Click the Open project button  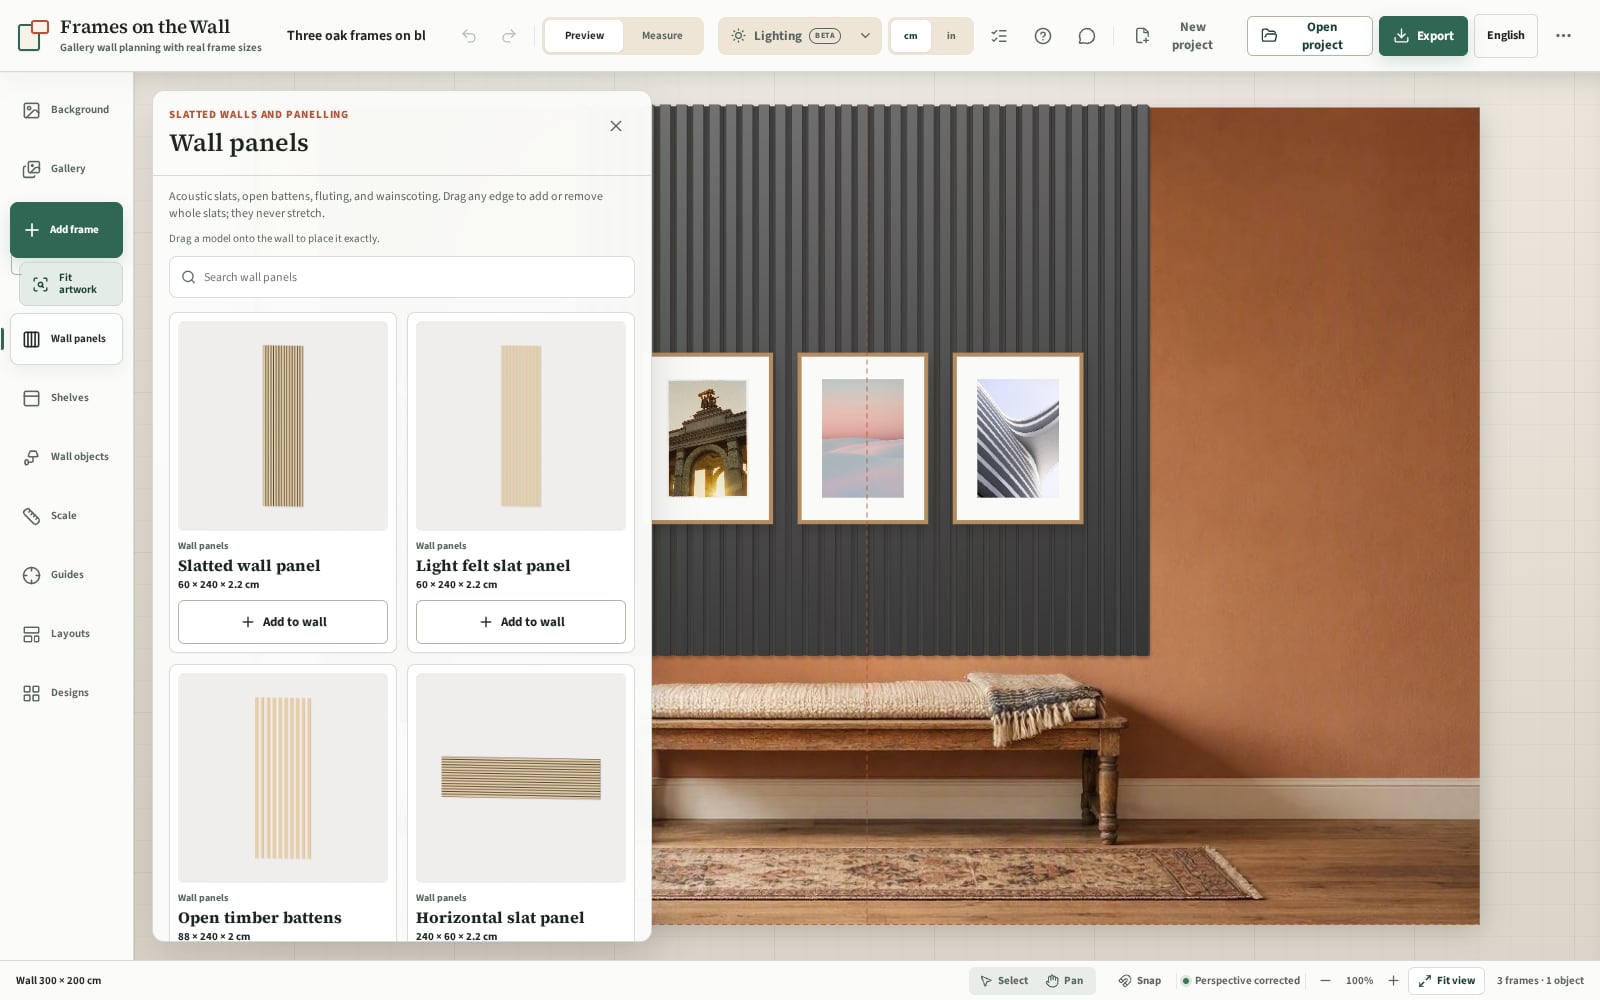[1310, 36]
